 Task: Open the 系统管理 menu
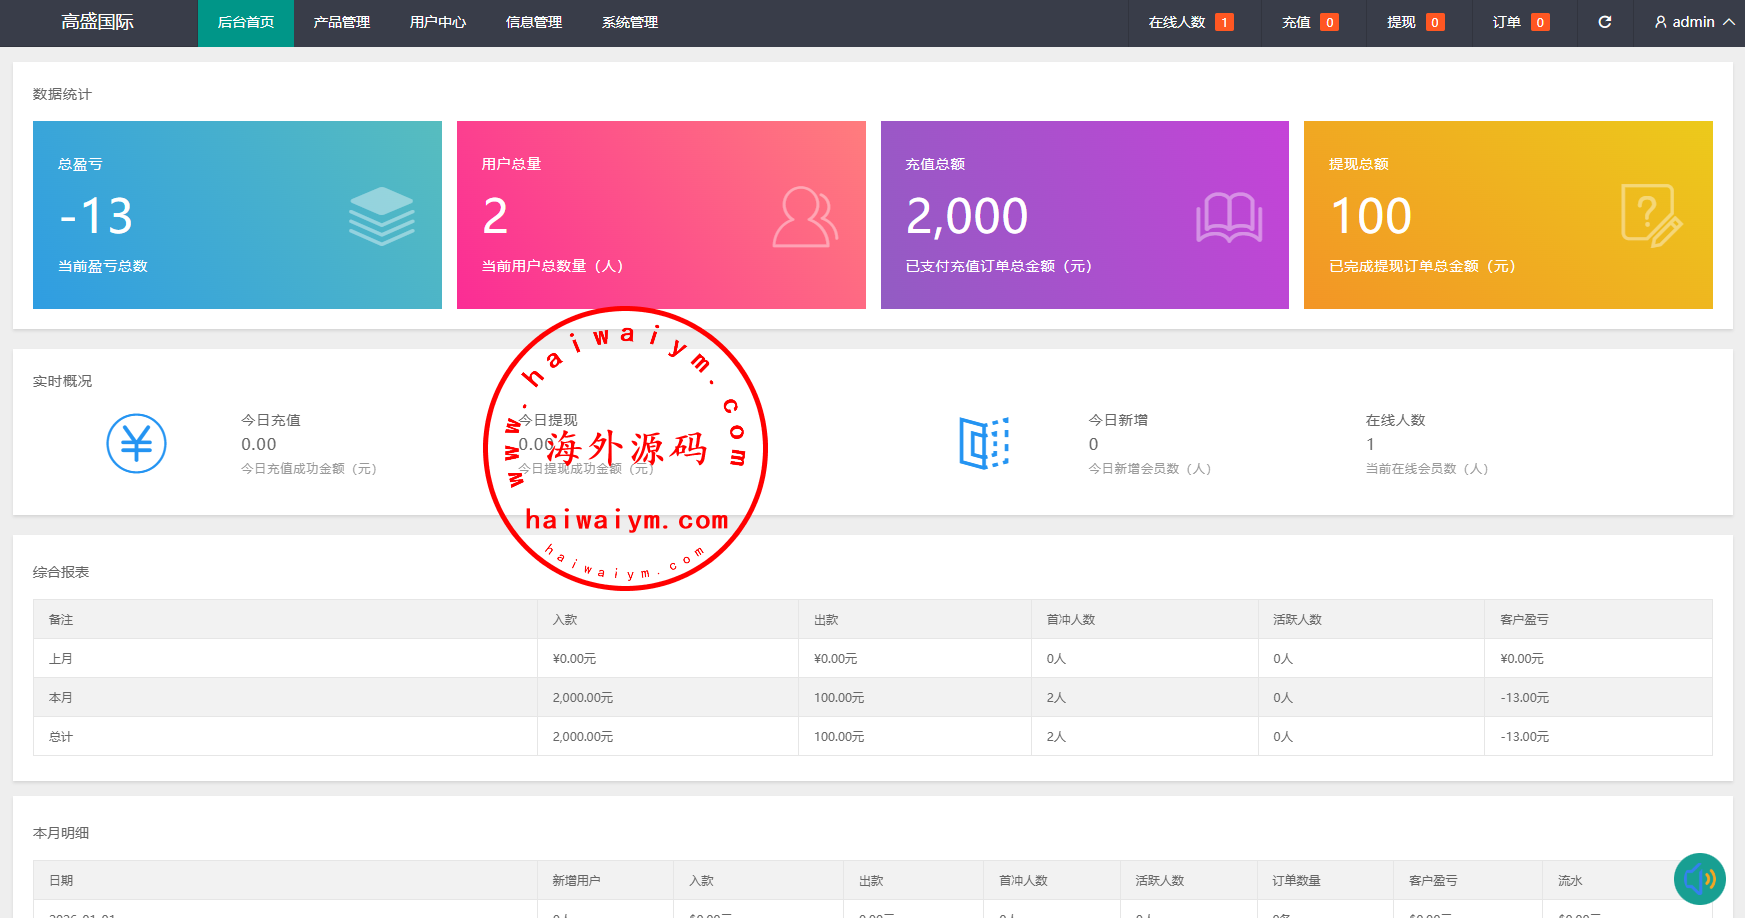629,22
